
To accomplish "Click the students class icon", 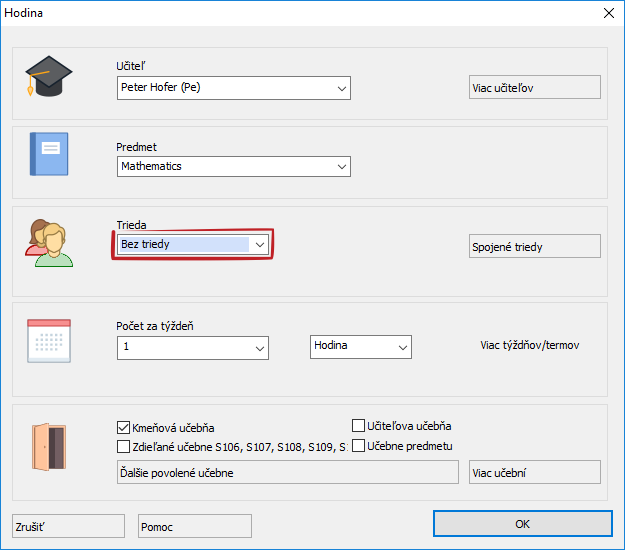I will [x=49, y=243].
